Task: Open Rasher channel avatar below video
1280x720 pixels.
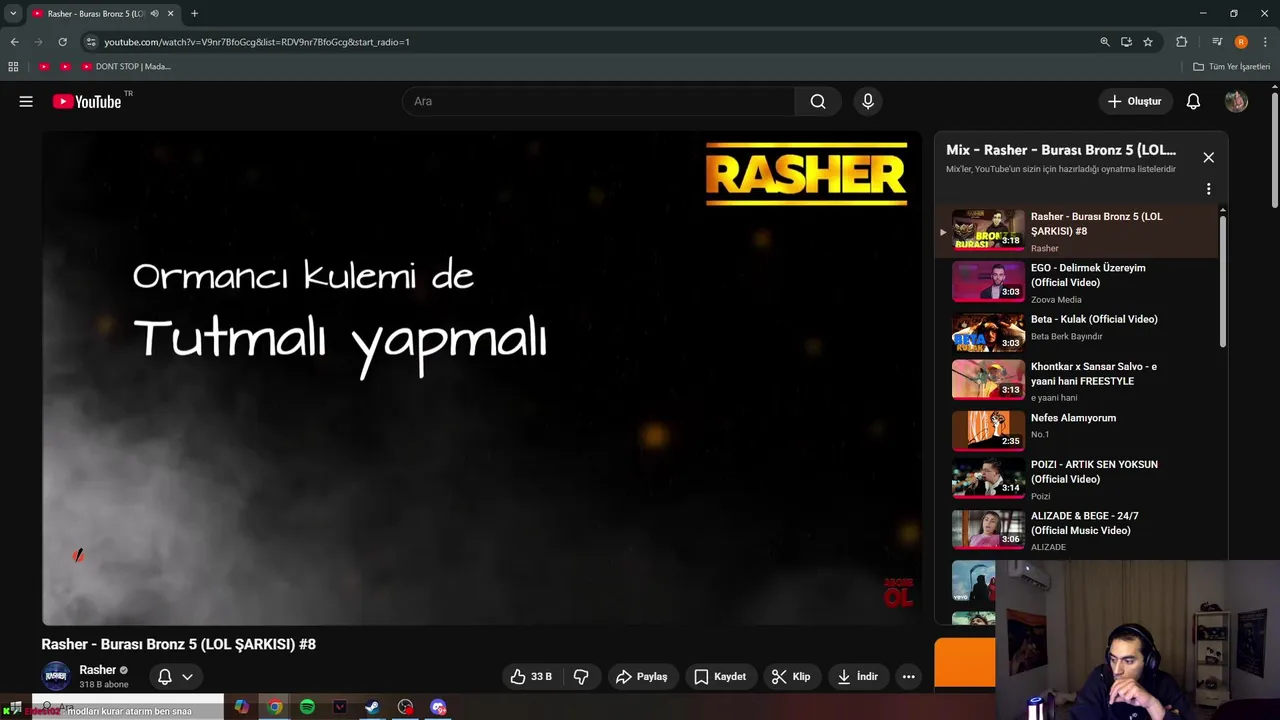Action: pyautogui.click(x=56, y=677)
